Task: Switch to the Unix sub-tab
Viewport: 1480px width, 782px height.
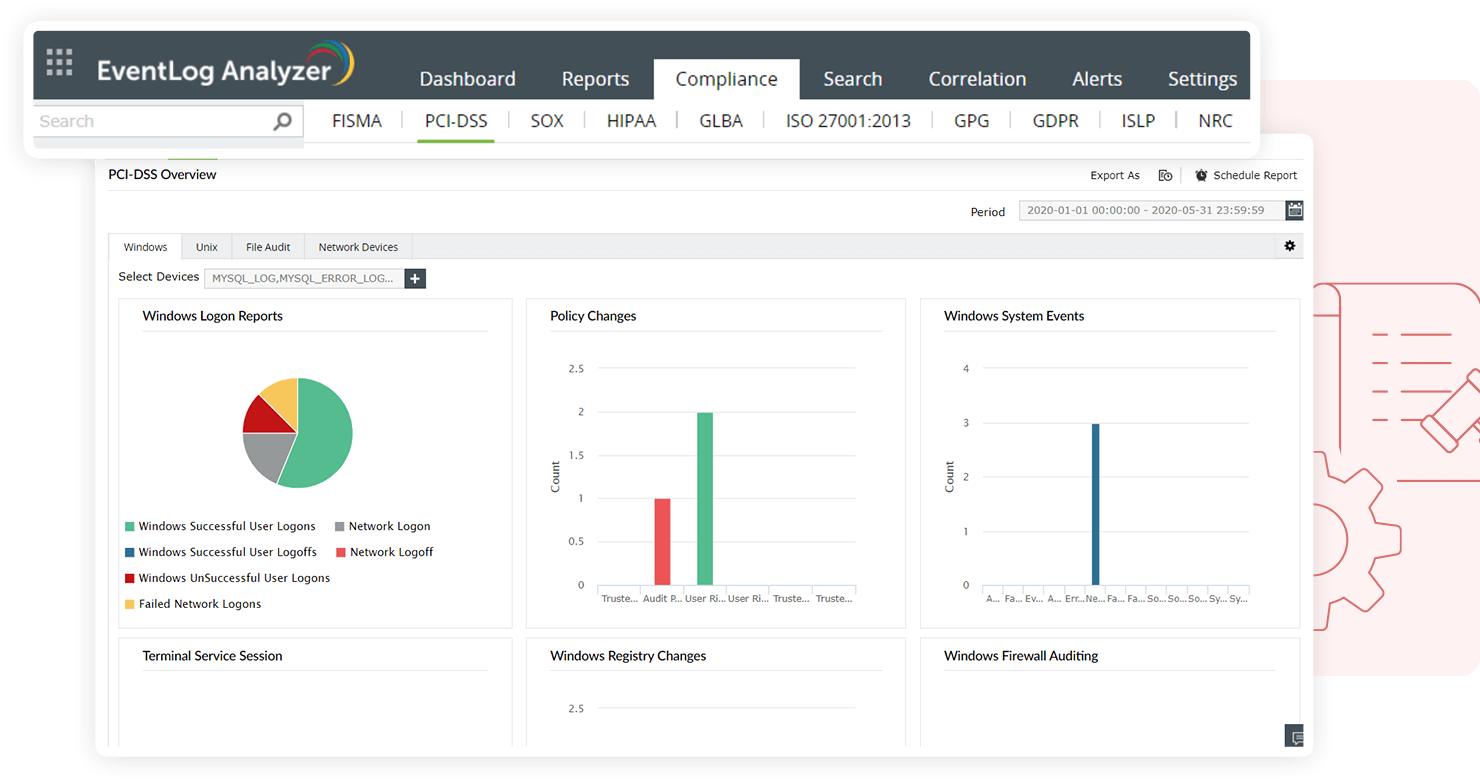Action: [207, 247]
